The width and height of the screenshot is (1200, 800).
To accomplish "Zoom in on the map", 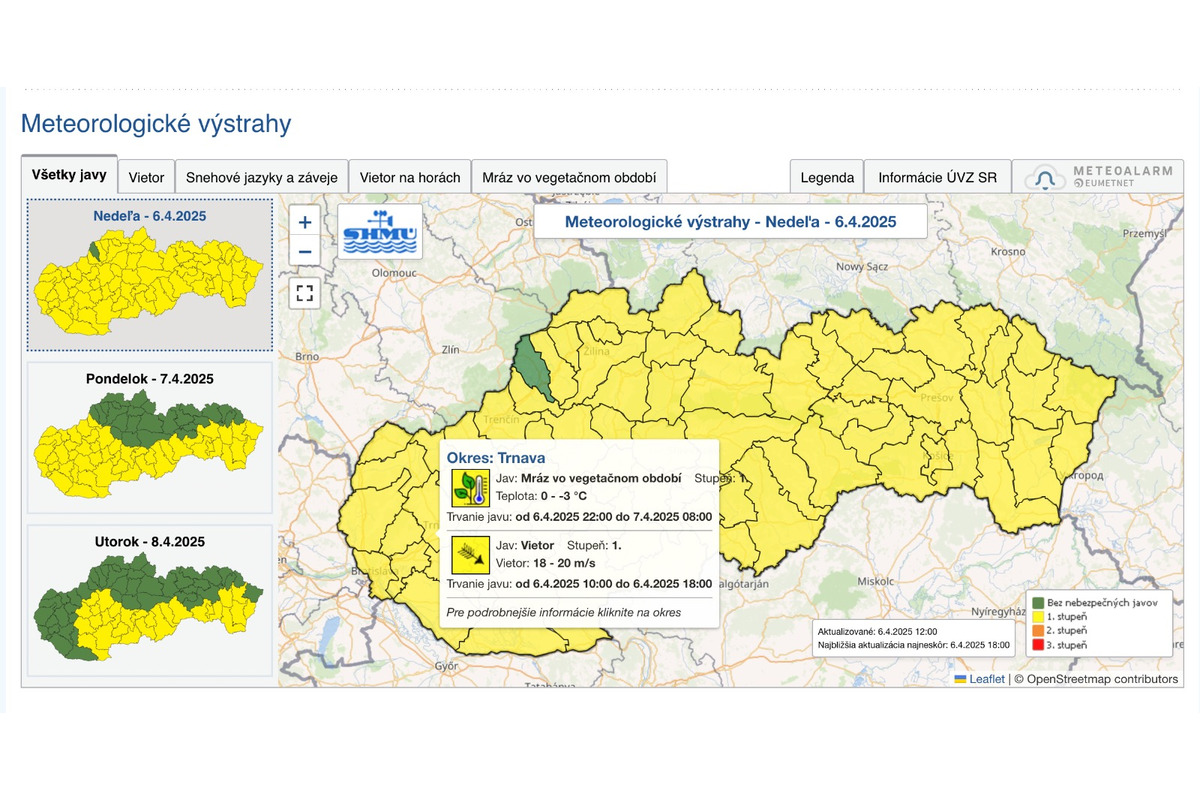I will (305, 222).
